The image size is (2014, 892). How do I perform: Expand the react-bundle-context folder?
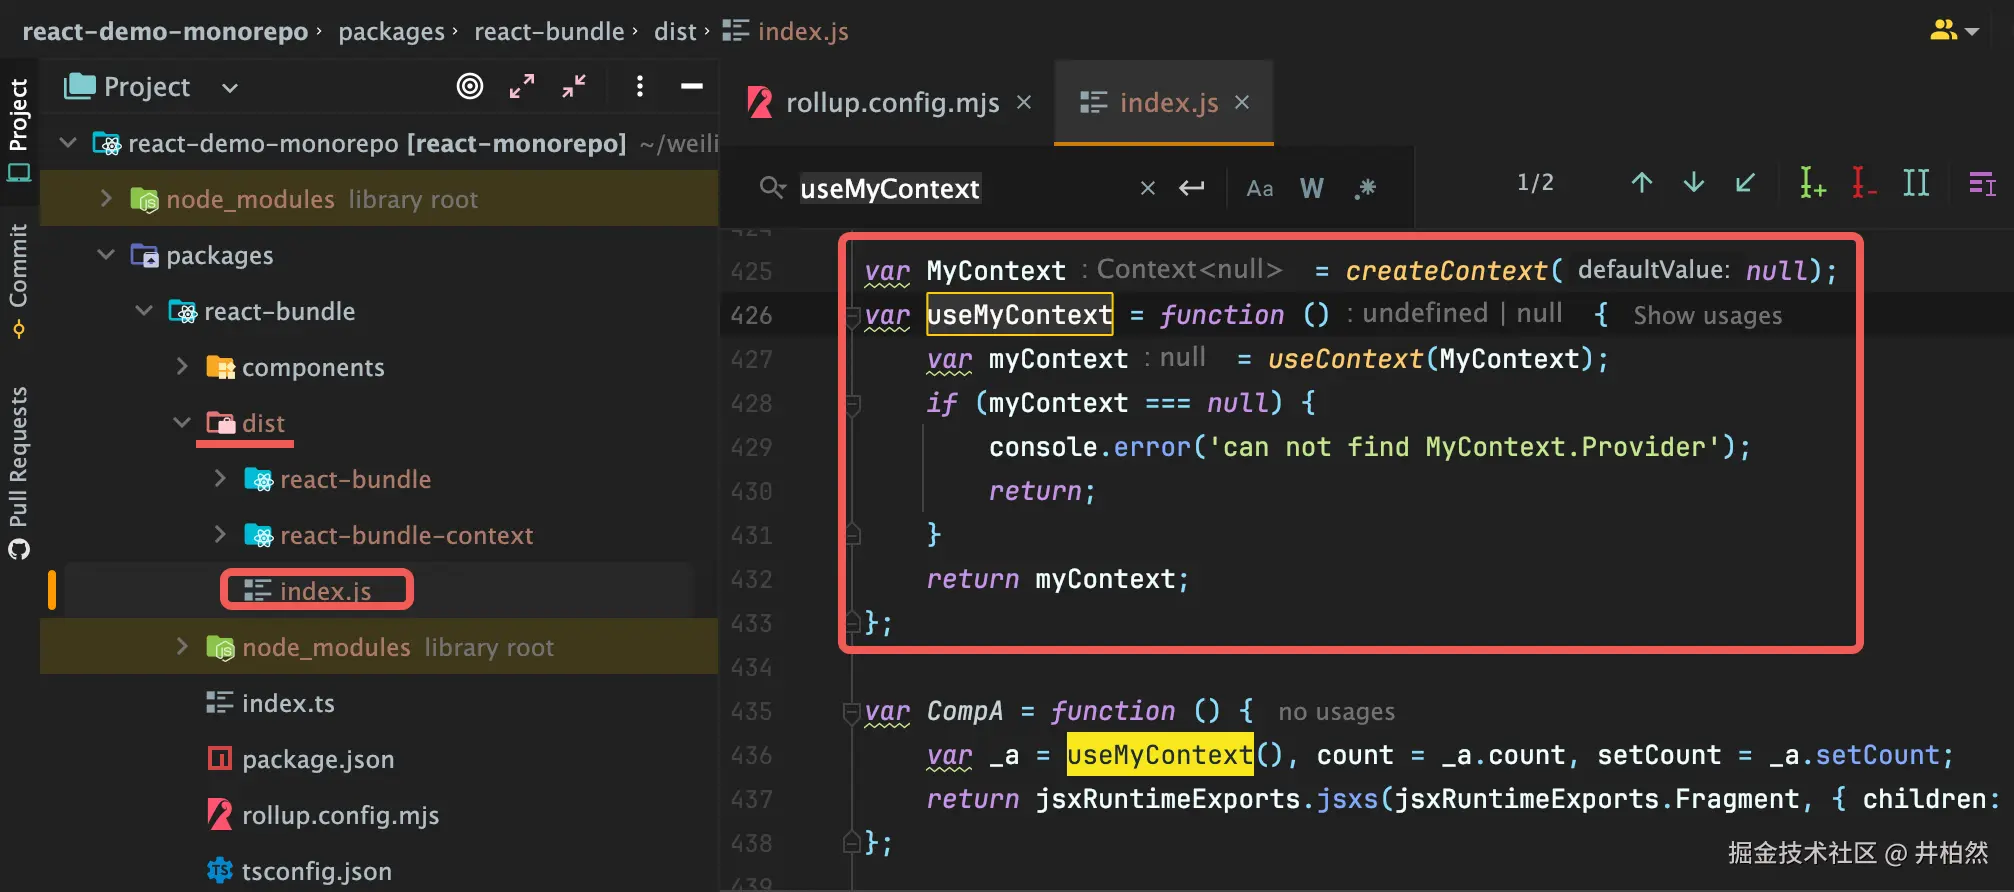(220, 535)
